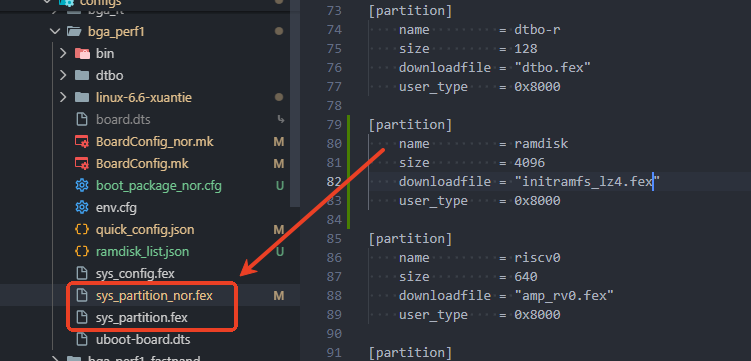The image size is (751, 361).
Task: Open BoardConfig.mk file
Action: click(x=142, y=164)
